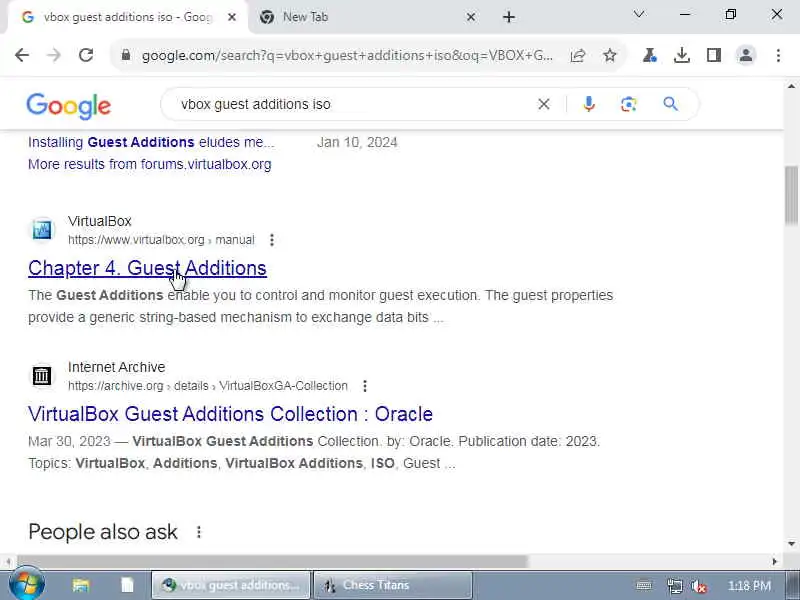The image size is (800, 600).
Task: Select the Chrome taskbar button
Action: 231,585
